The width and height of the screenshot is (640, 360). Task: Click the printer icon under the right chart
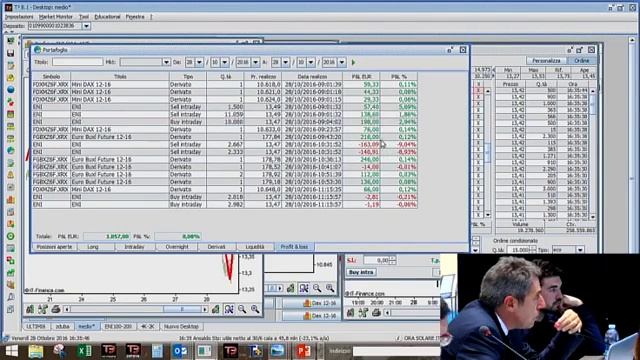[x=376, y=313]
